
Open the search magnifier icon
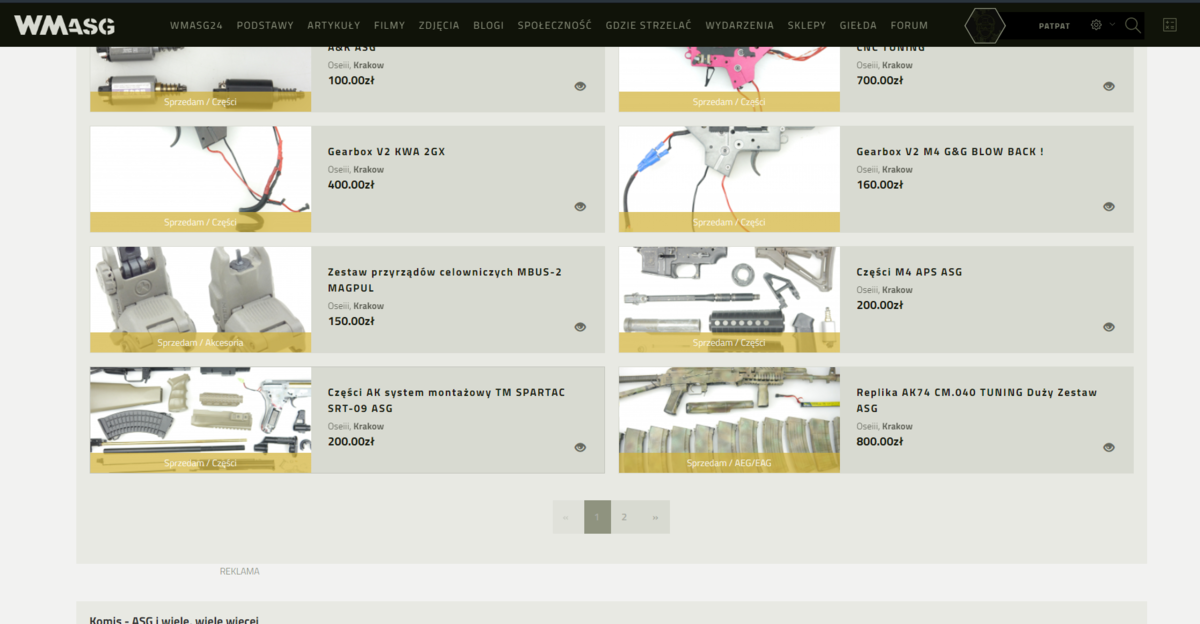point(1133,25)
